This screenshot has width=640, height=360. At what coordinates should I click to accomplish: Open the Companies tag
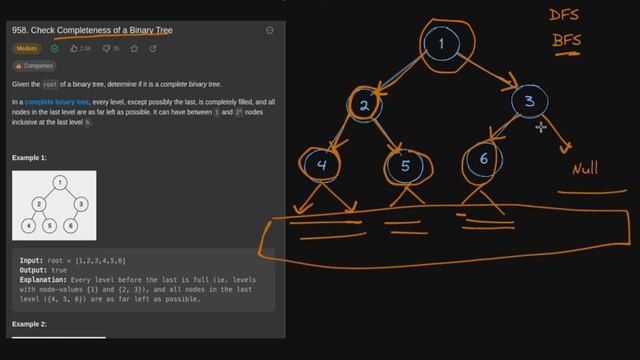34,66
